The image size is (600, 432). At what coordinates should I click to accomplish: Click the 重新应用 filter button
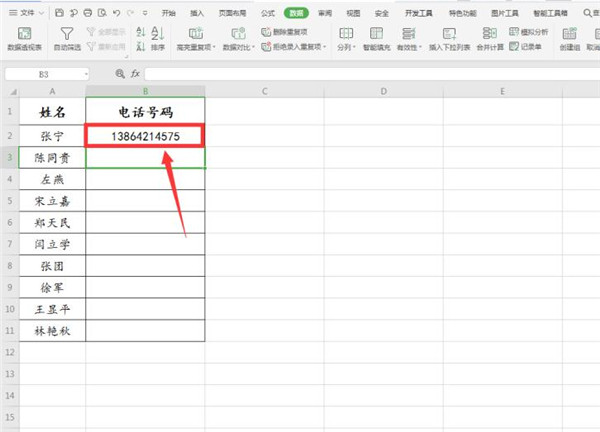106,47
